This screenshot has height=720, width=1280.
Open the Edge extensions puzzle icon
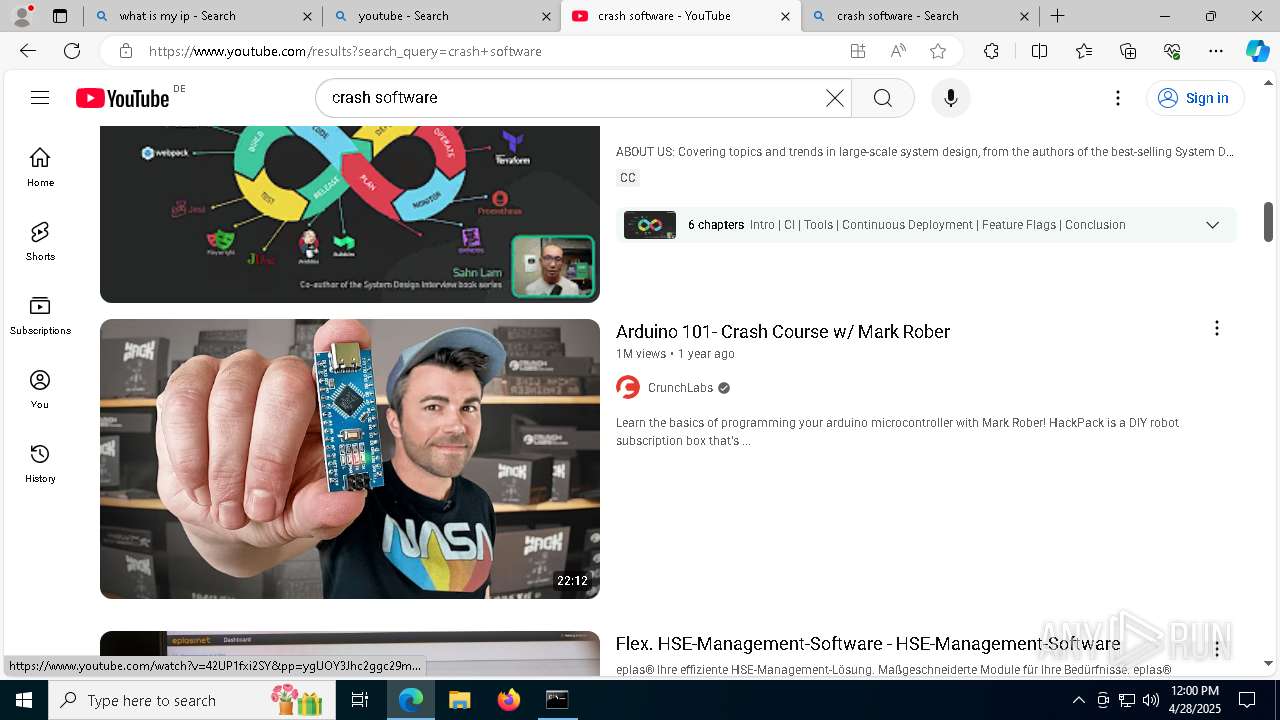pyautogui.click(x=991, y=51)
